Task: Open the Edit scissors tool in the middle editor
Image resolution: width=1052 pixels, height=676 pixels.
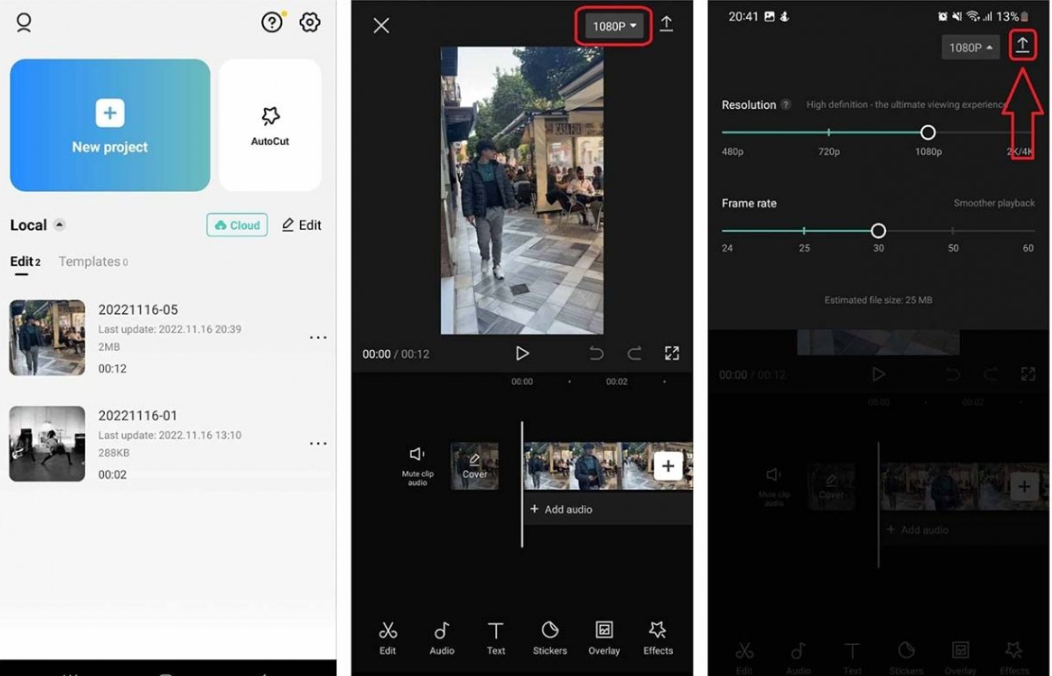Action: point(388,638)
